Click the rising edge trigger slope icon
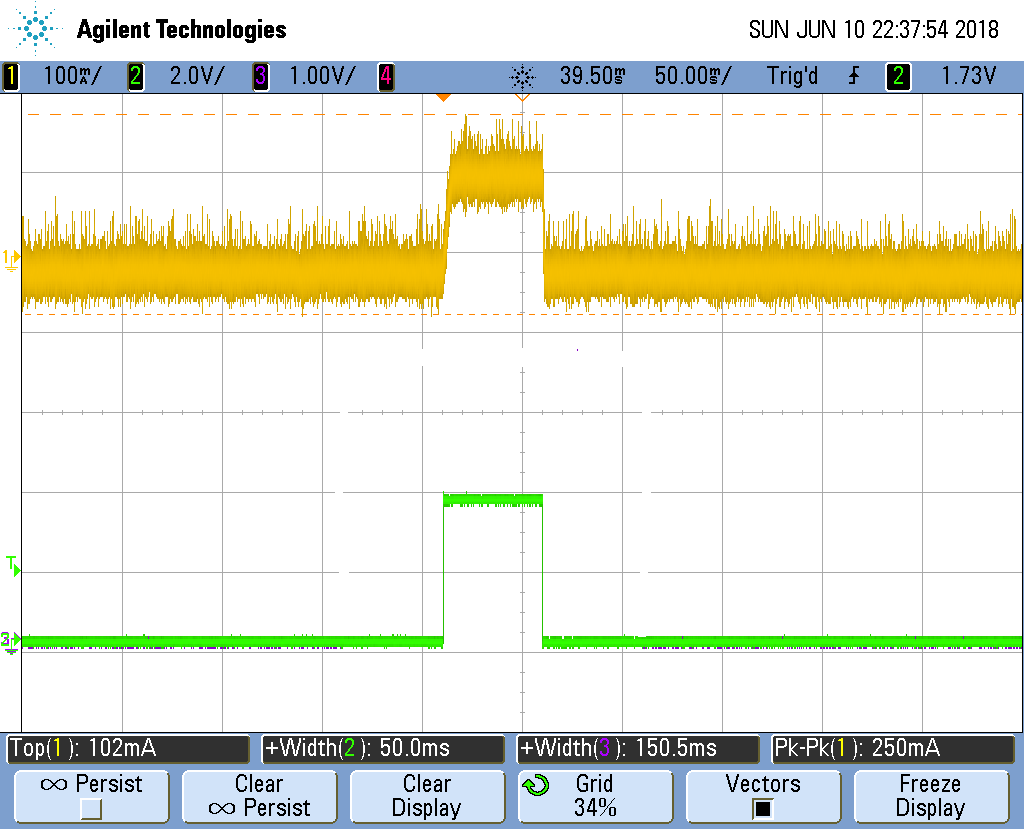Screen dimensions: 1024x829 [853, 76]
